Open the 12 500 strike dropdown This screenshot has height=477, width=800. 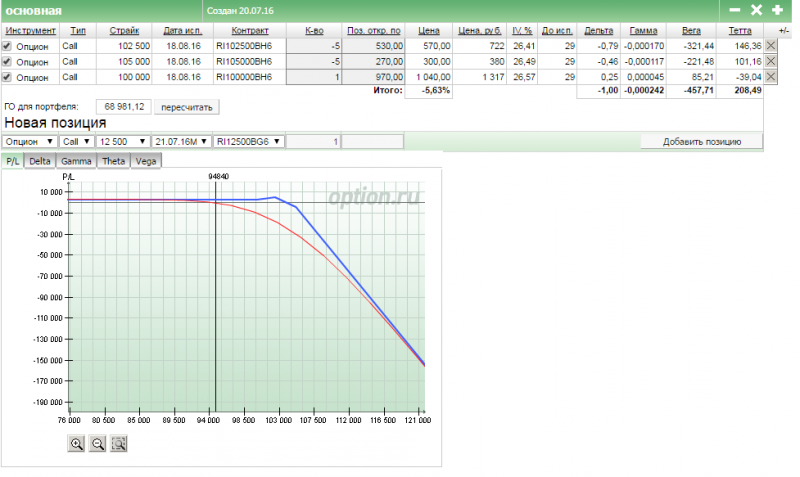click(123, 141)
